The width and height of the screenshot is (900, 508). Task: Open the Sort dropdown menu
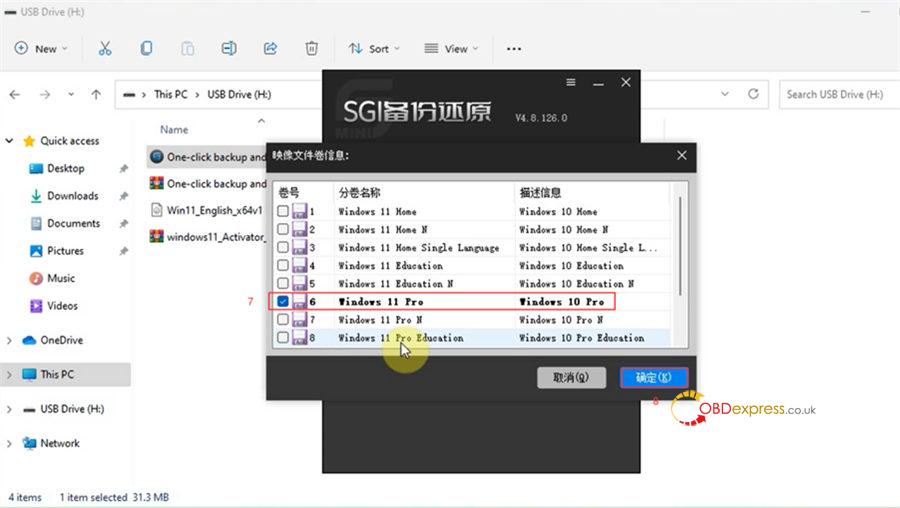[x=374, y=49]
